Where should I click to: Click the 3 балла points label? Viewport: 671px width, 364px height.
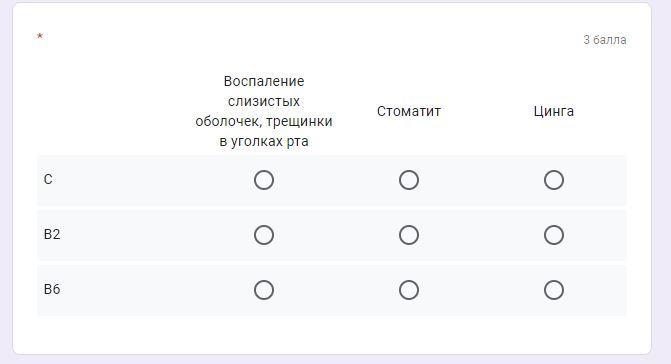coord(605,40)
